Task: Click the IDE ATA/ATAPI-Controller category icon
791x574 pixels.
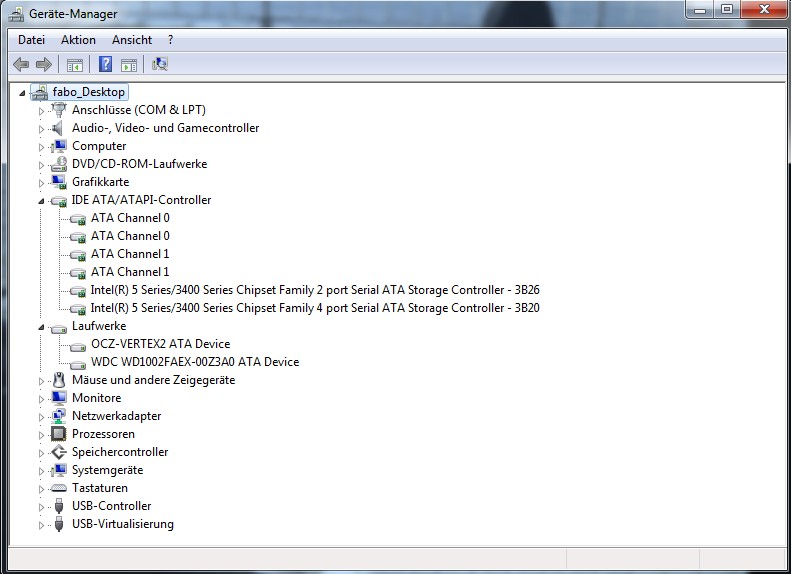Action: pos(59,201)
